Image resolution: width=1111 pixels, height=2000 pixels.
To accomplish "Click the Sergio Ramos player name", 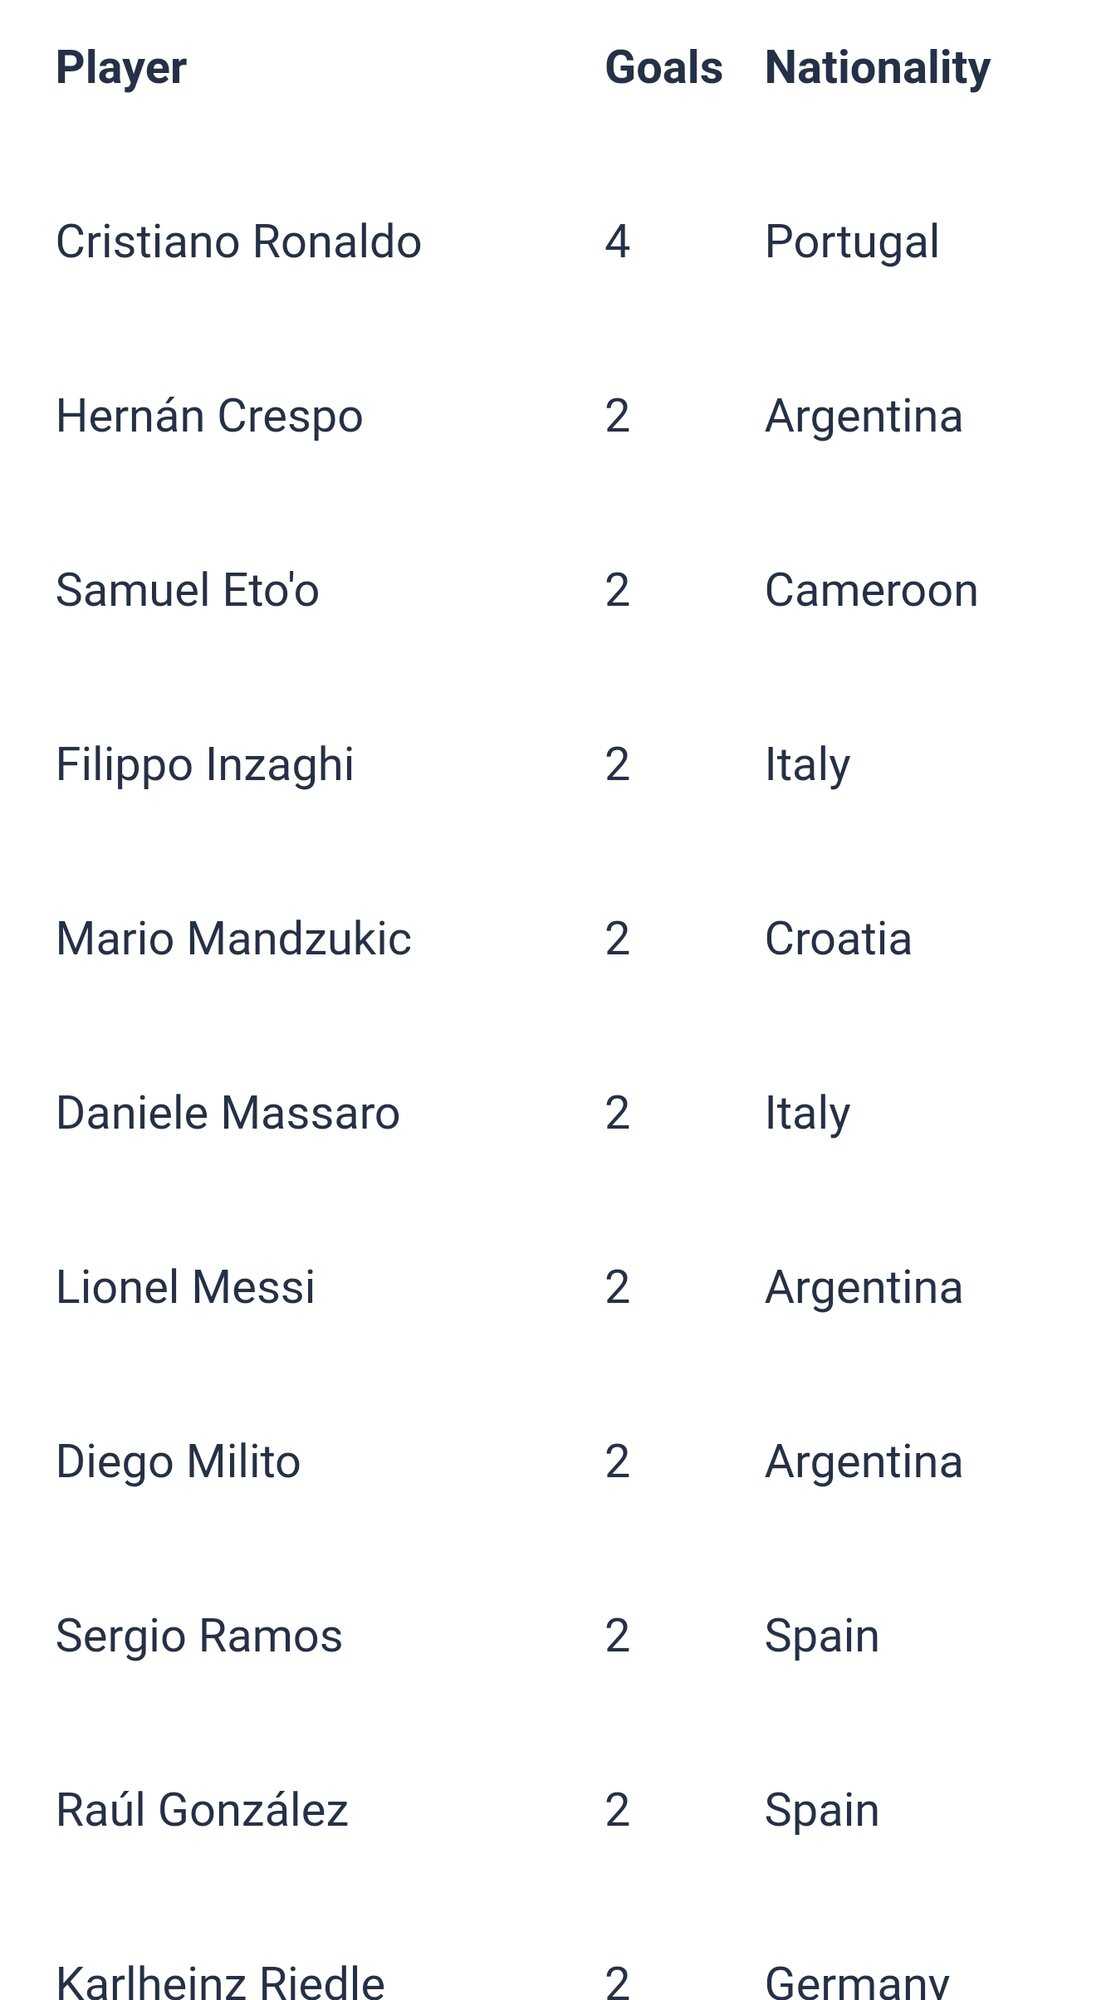I will pos(199,1636).
